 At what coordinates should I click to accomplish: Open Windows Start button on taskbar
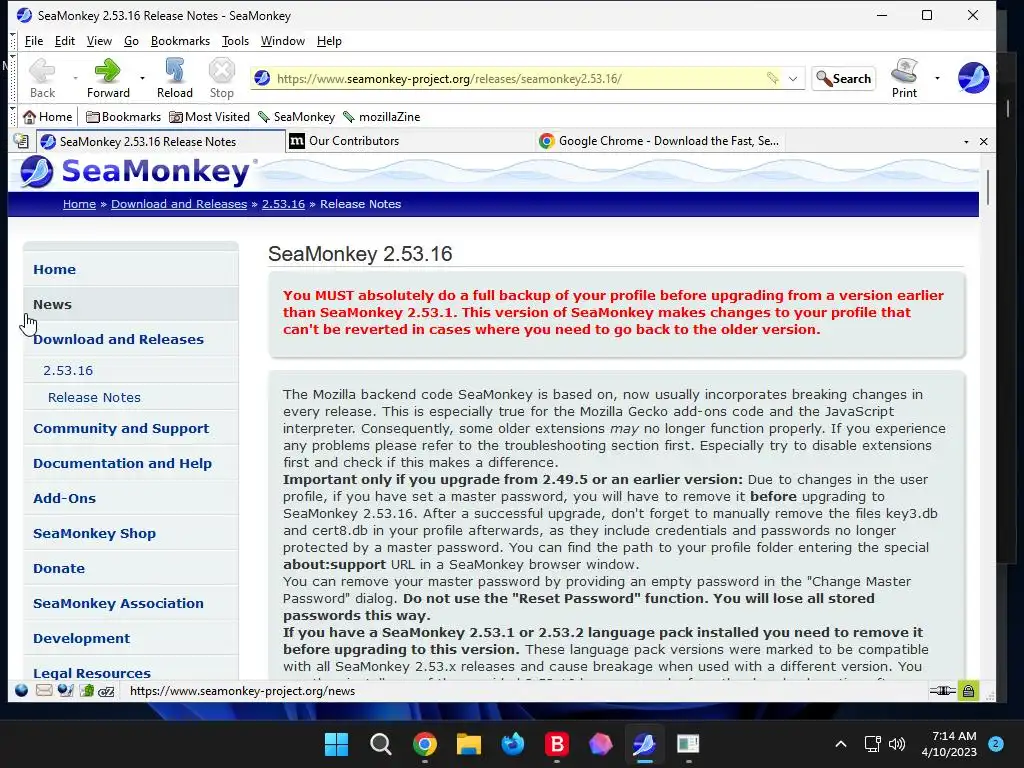(x=336, y=744)
